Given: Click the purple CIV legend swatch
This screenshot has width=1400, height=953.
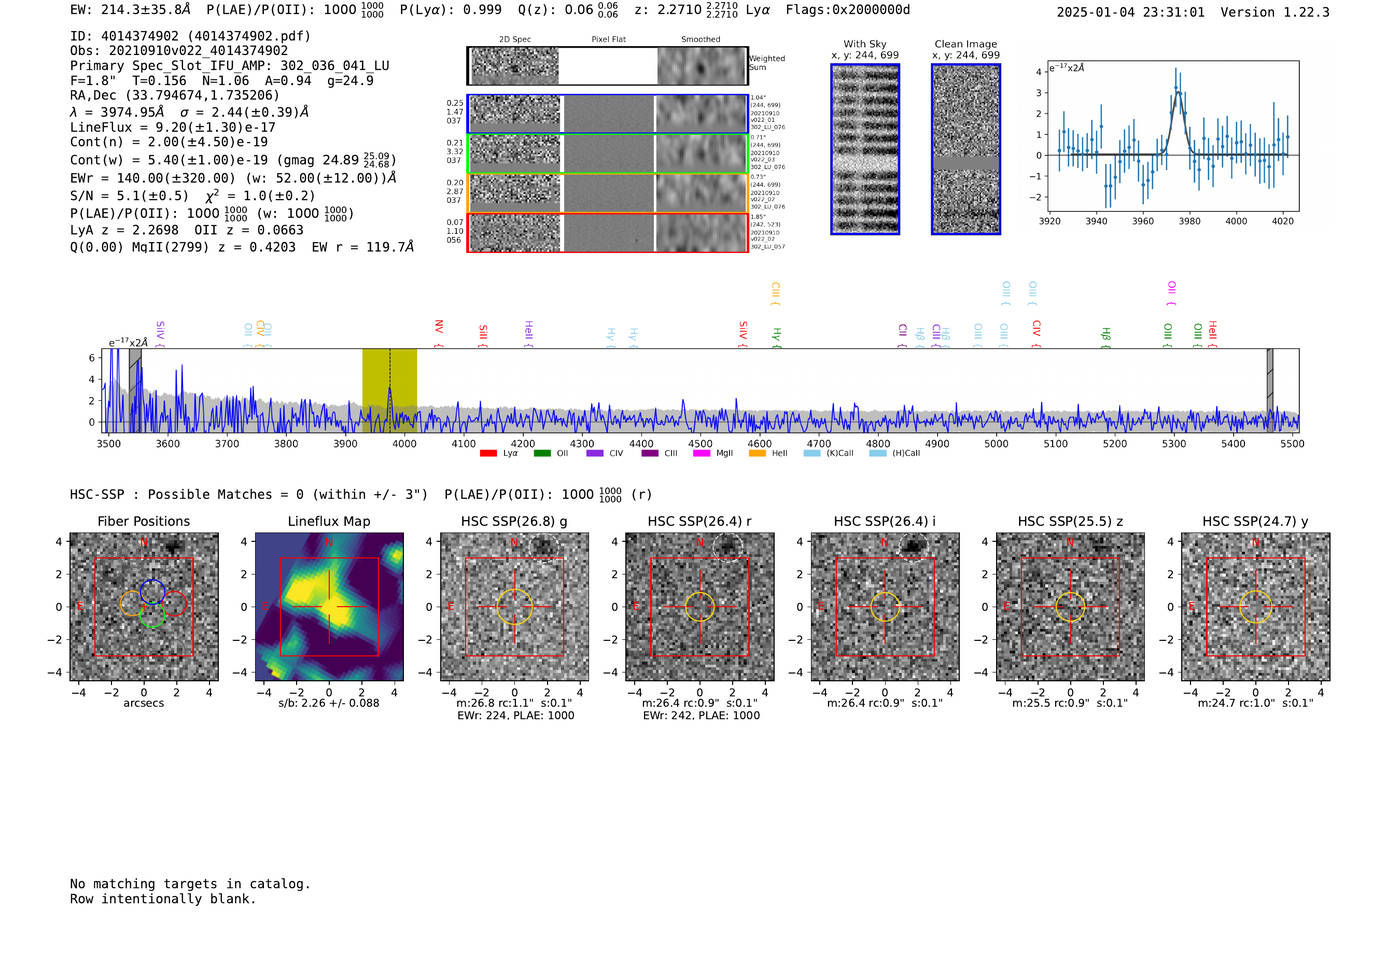Looking at the screenshot, I should click(595, 453).
